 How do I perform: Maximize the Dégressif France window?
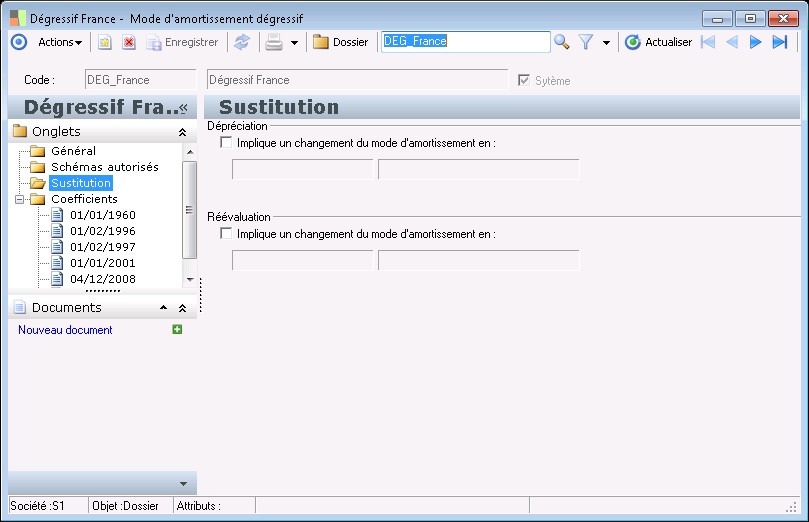tap(750, 19)
